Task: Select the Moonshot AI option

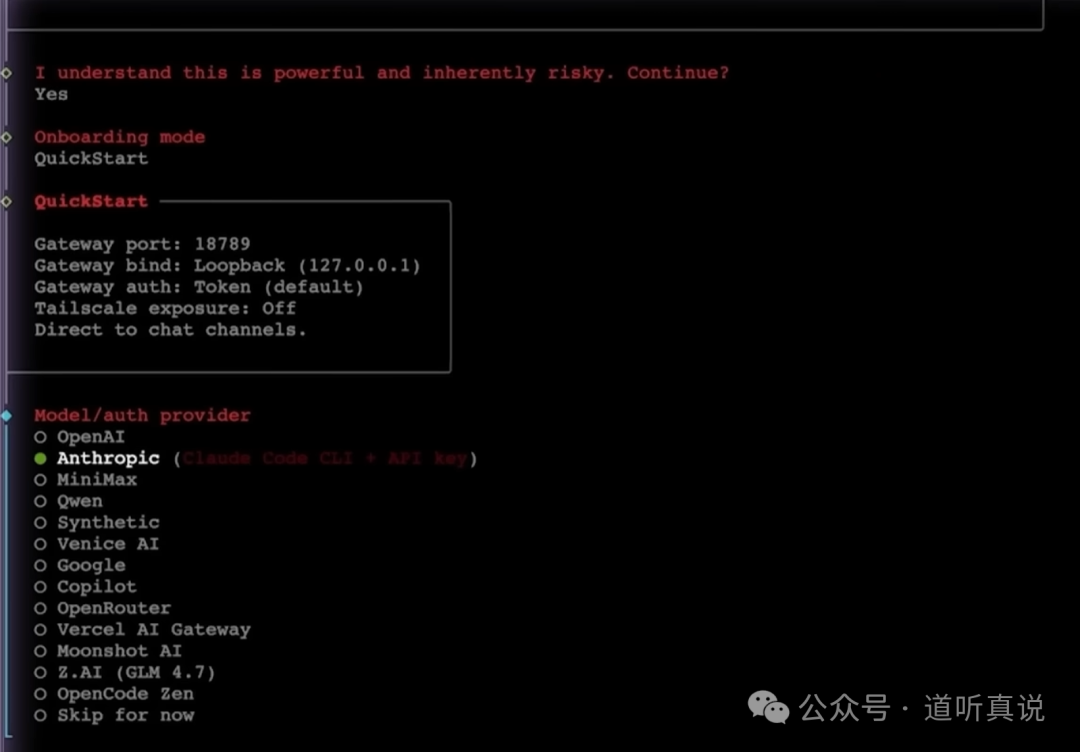Action: coord(108,650)
